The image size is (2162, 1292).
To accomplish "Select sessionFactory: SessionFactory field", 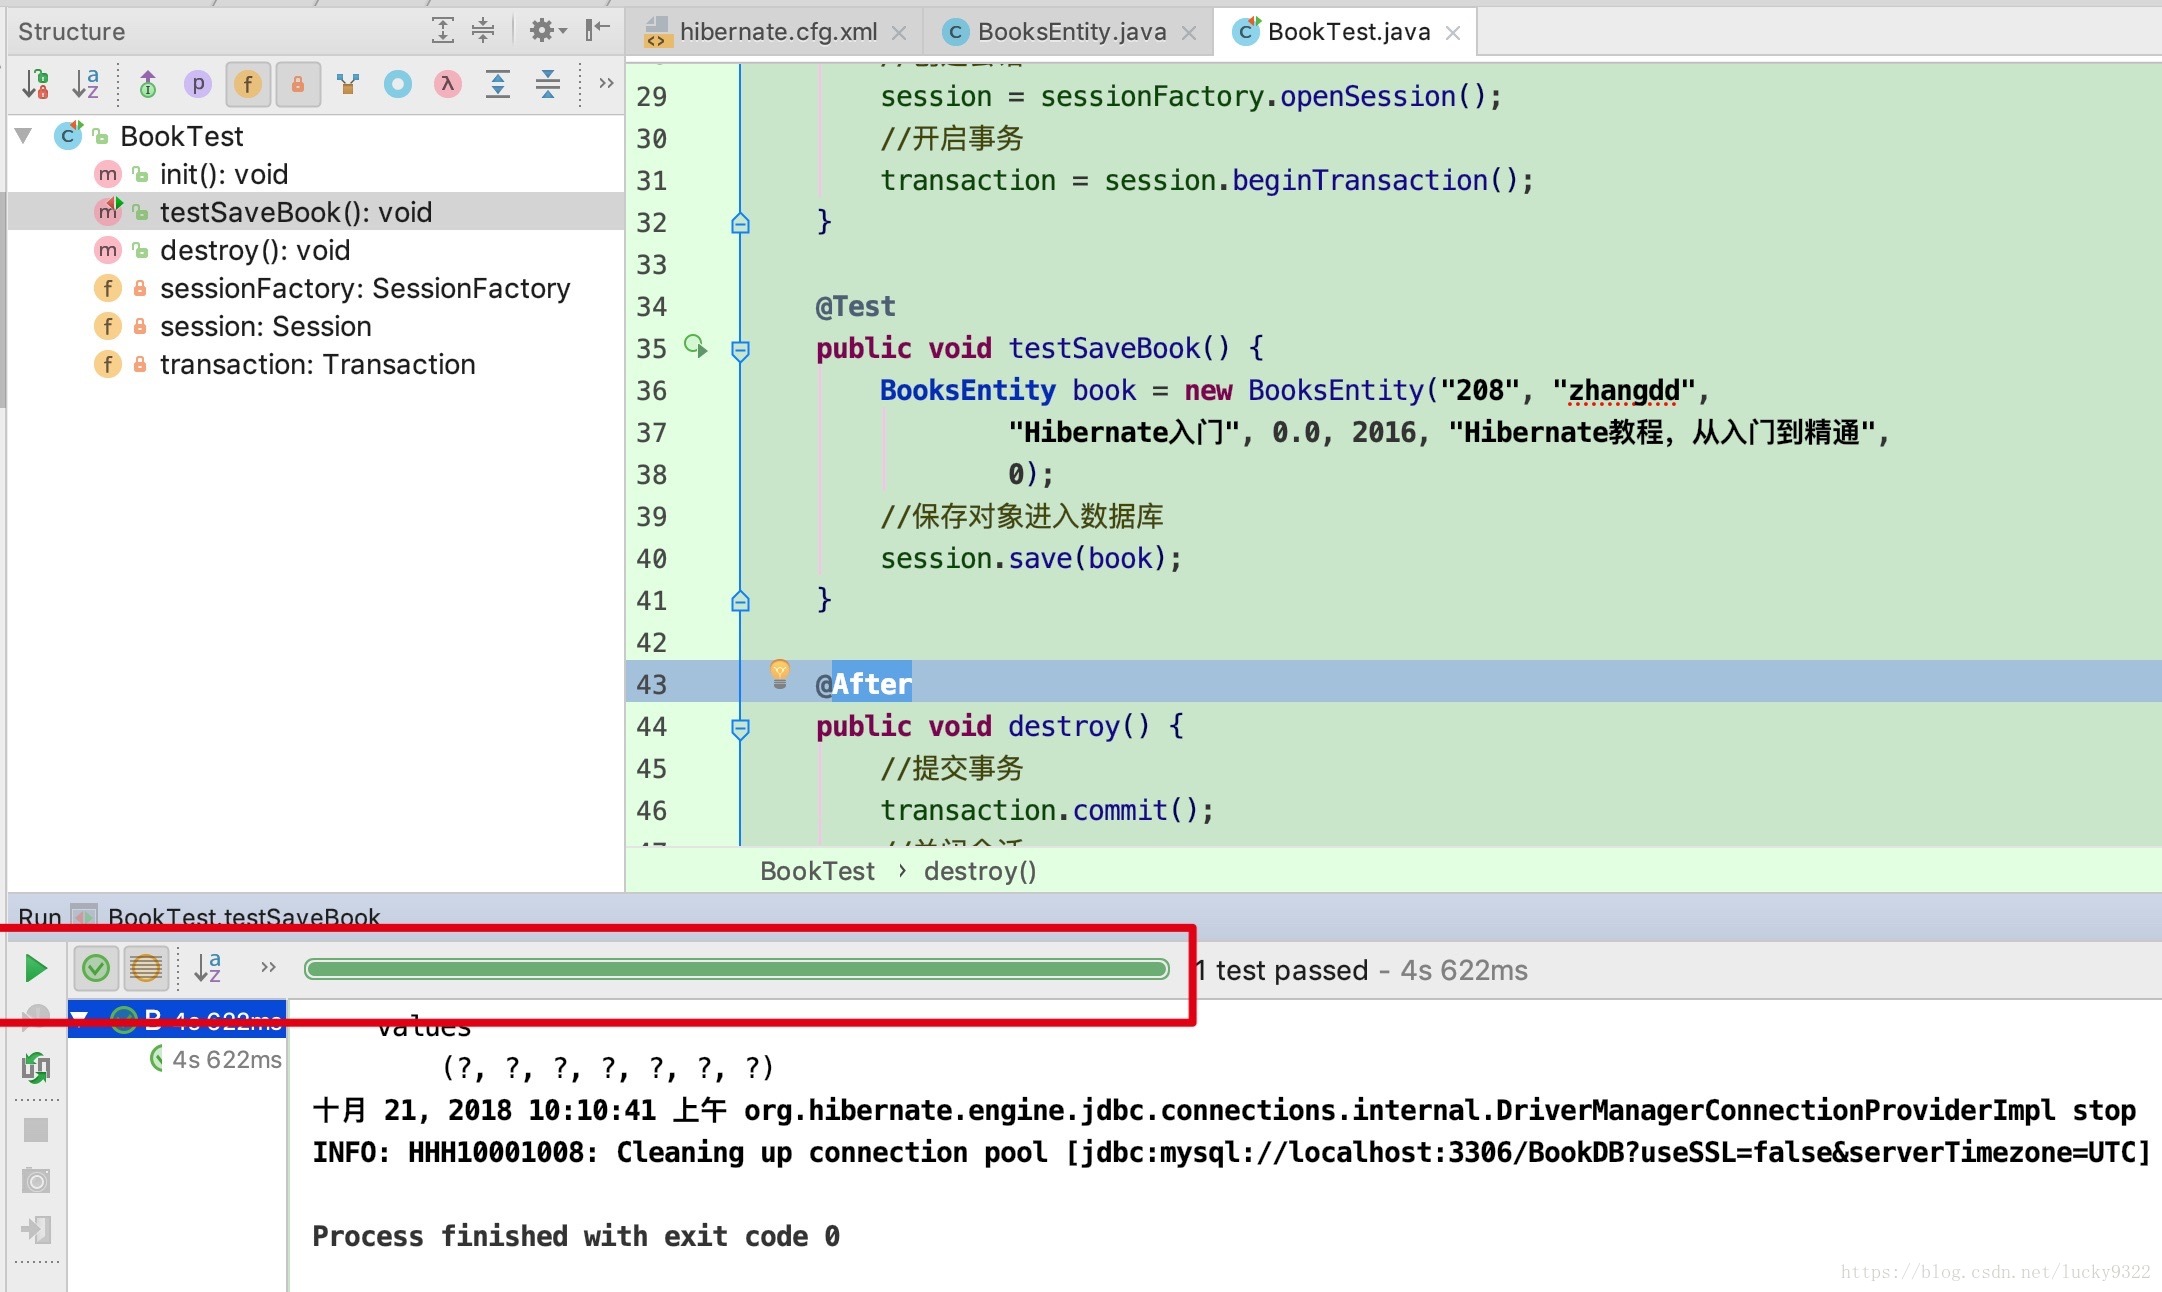I will tap(365, 288).
